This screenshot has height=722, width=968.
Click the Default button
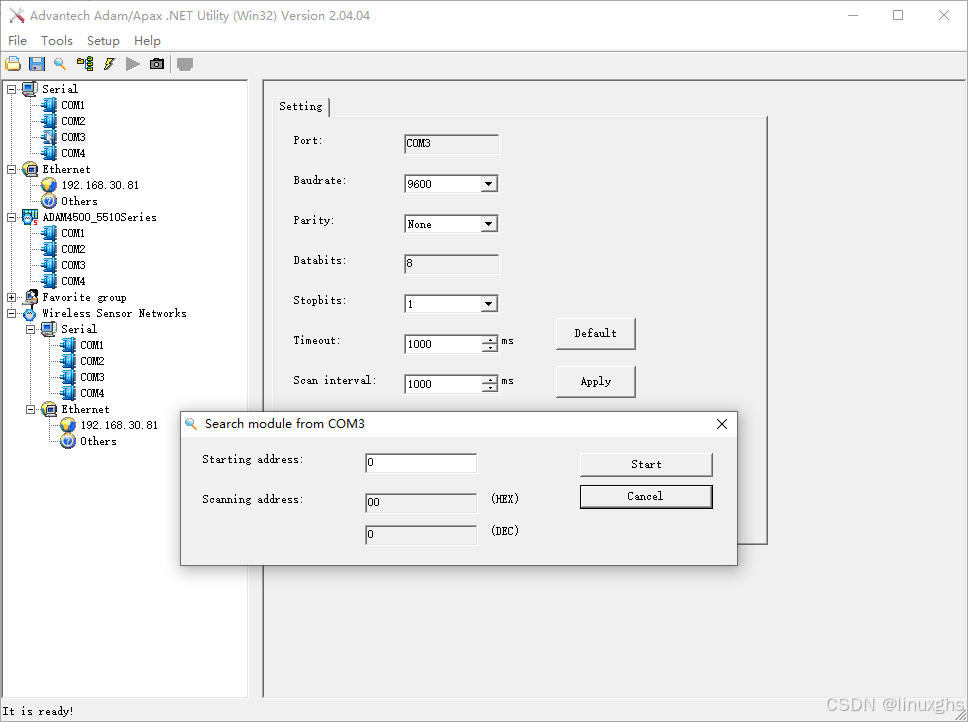(596, 334)
